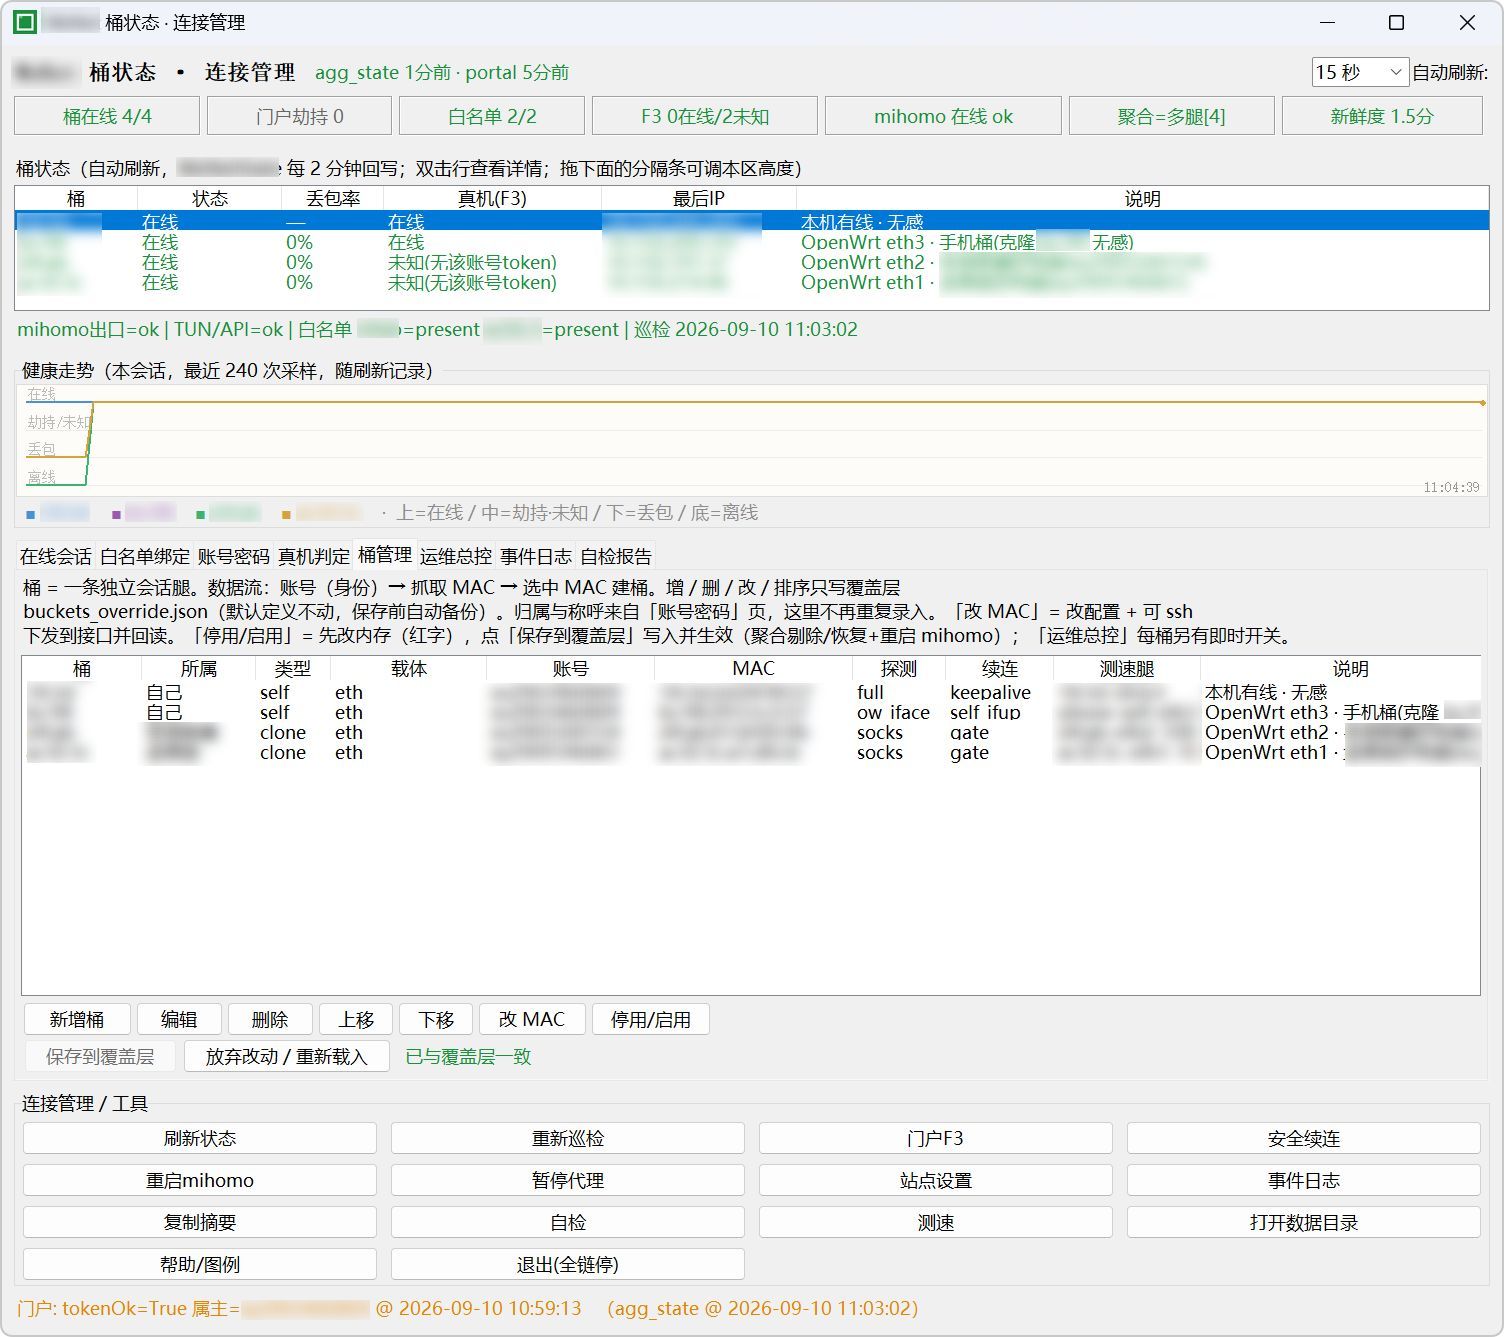Viewport: 1504px width, 1337px height.
Task: Click the 删除 button
Action: [x=270, y=1019]
